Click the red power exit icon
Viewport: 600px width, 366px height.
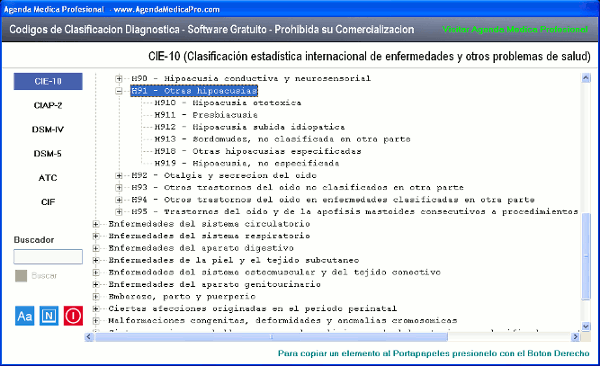73,316
